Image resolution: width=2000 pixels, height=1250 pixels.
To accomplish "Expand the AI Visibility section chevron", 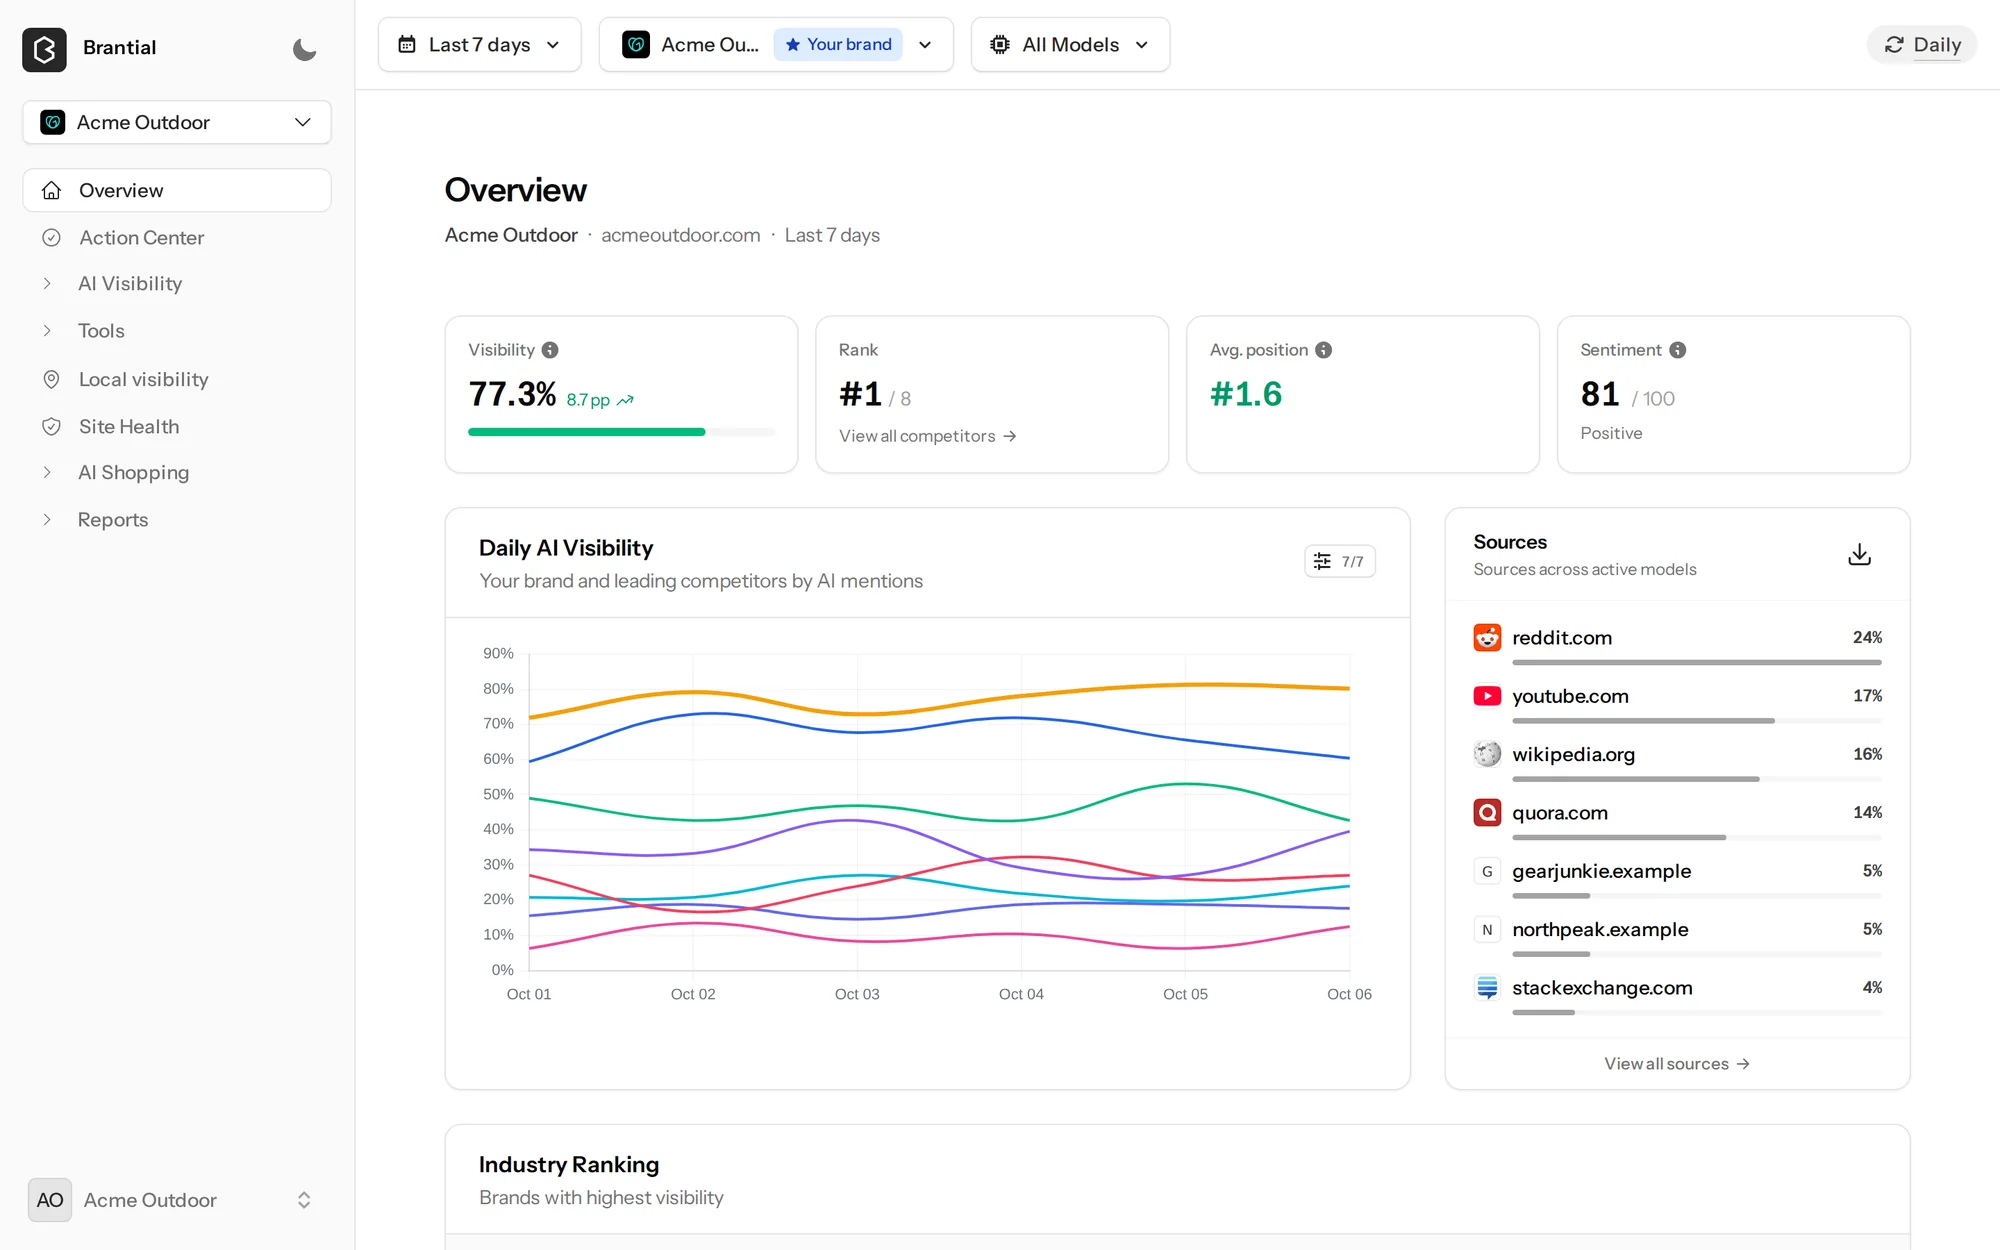I will [x=47, y=284].
